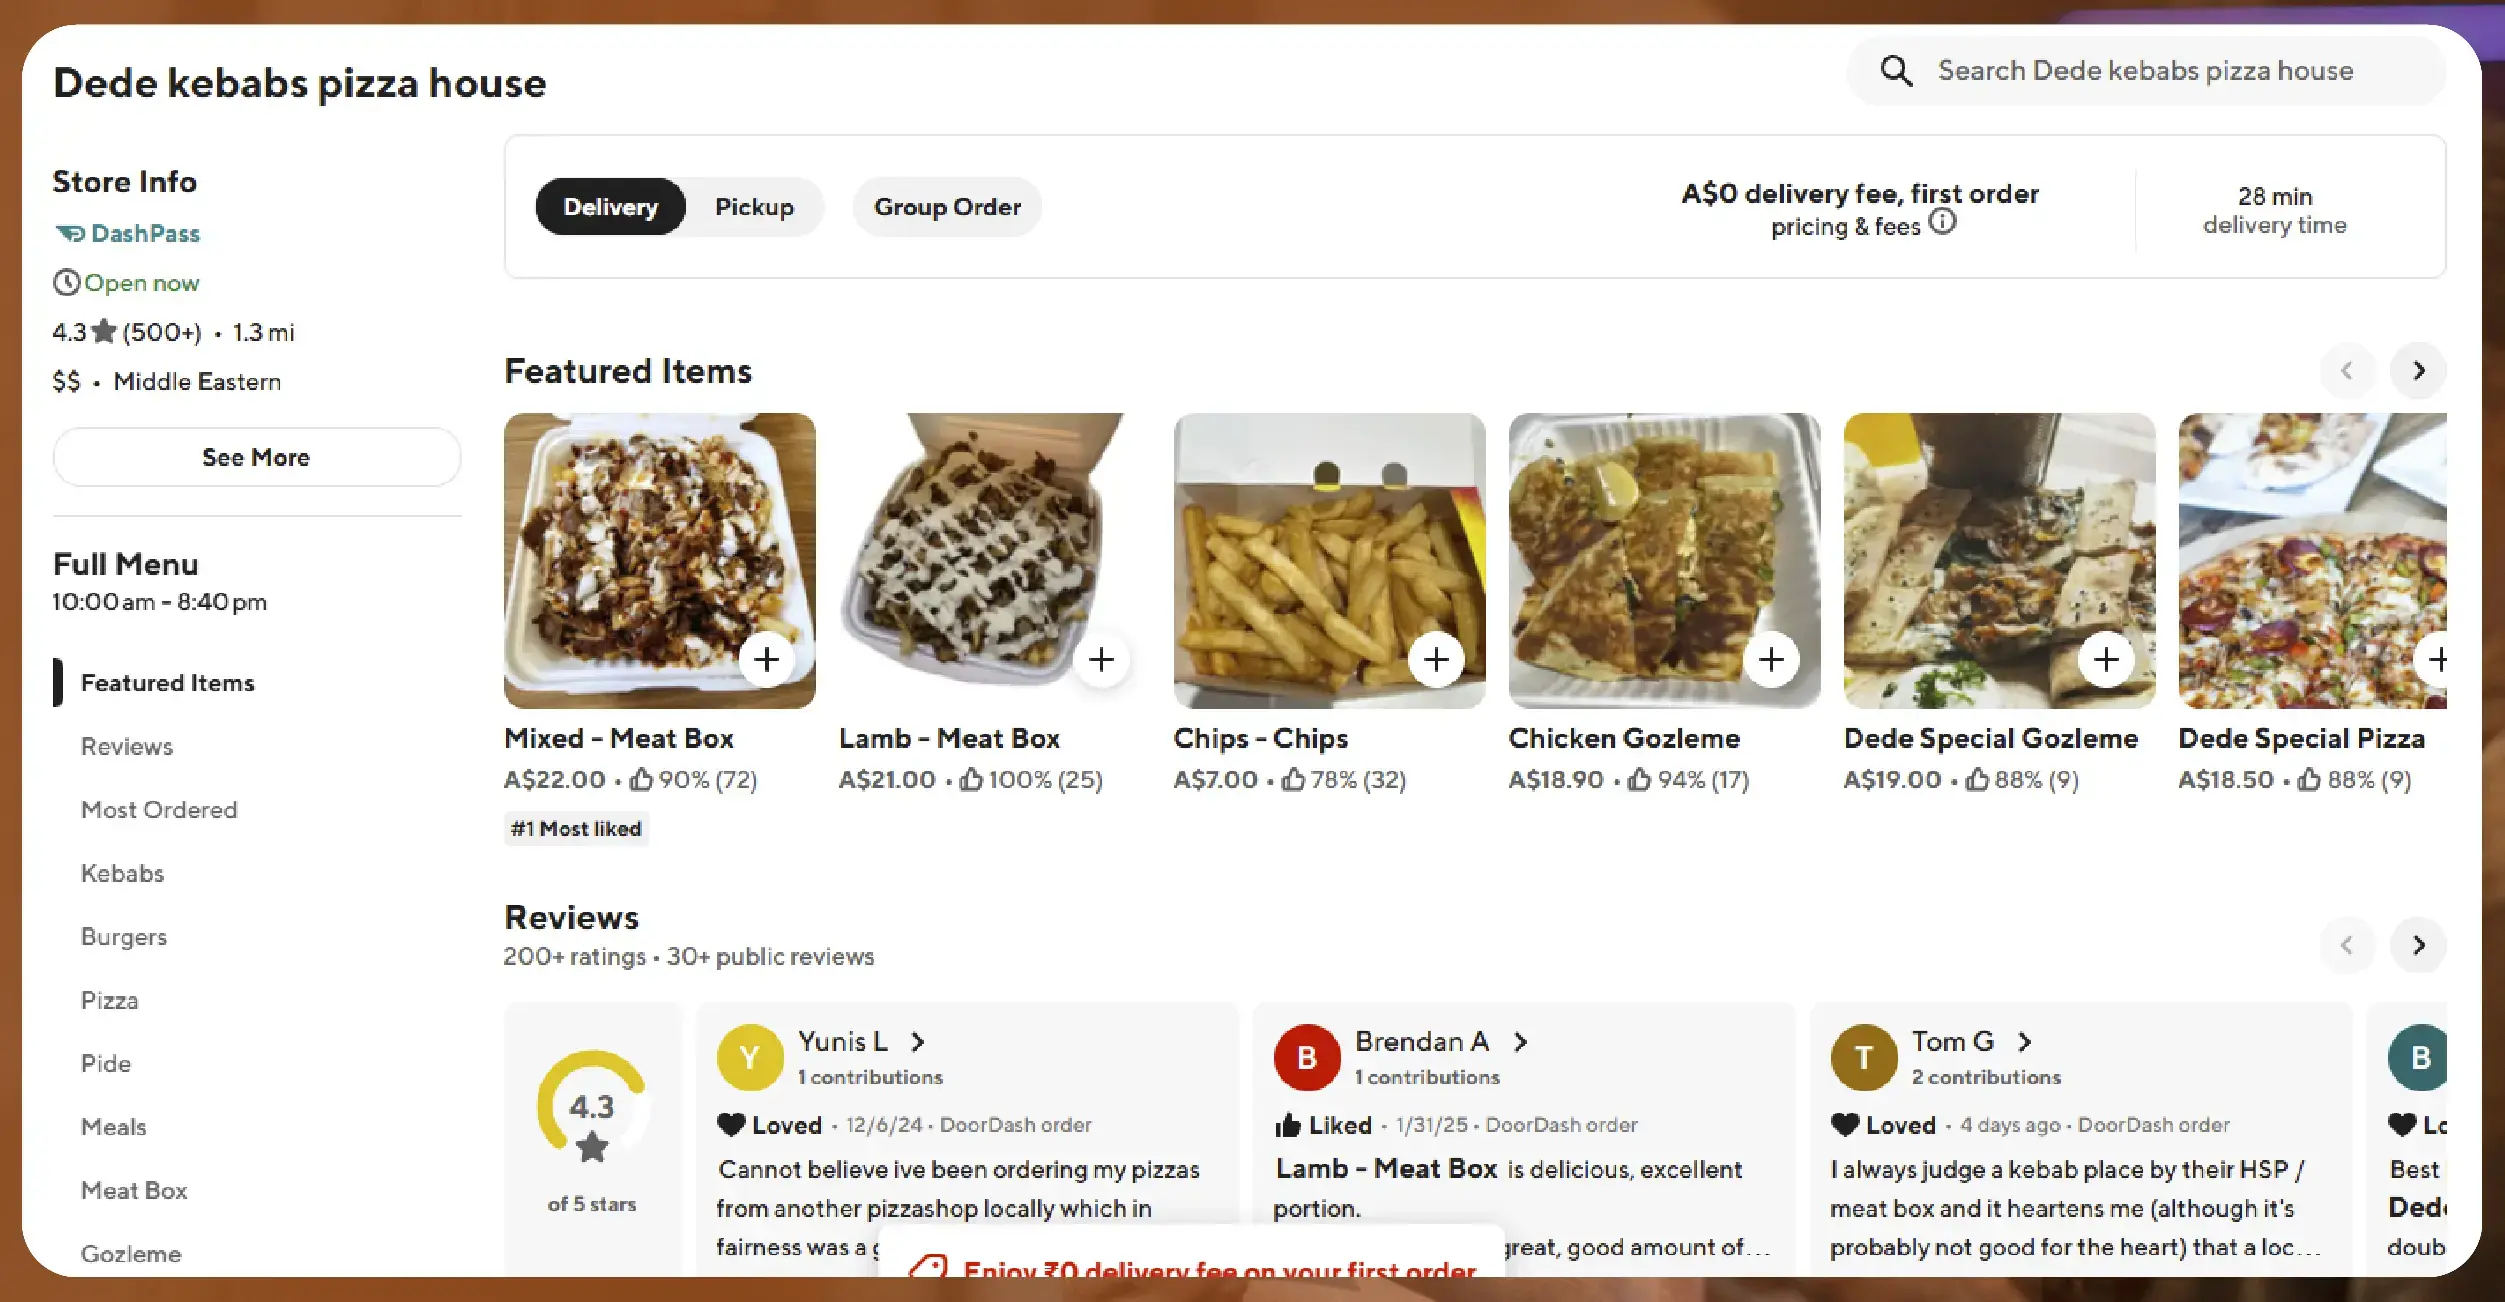
Task: Add Chicken Gozleme with plus icon
Action: 1772,660
